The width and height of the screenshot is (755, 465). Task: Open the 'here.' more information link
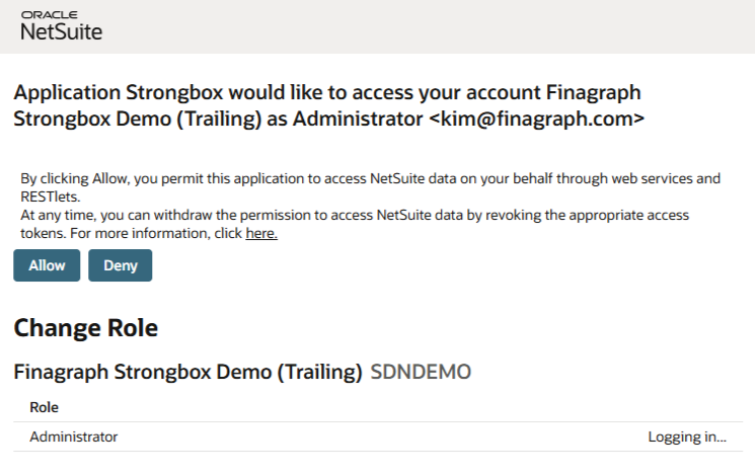(261, 234)
